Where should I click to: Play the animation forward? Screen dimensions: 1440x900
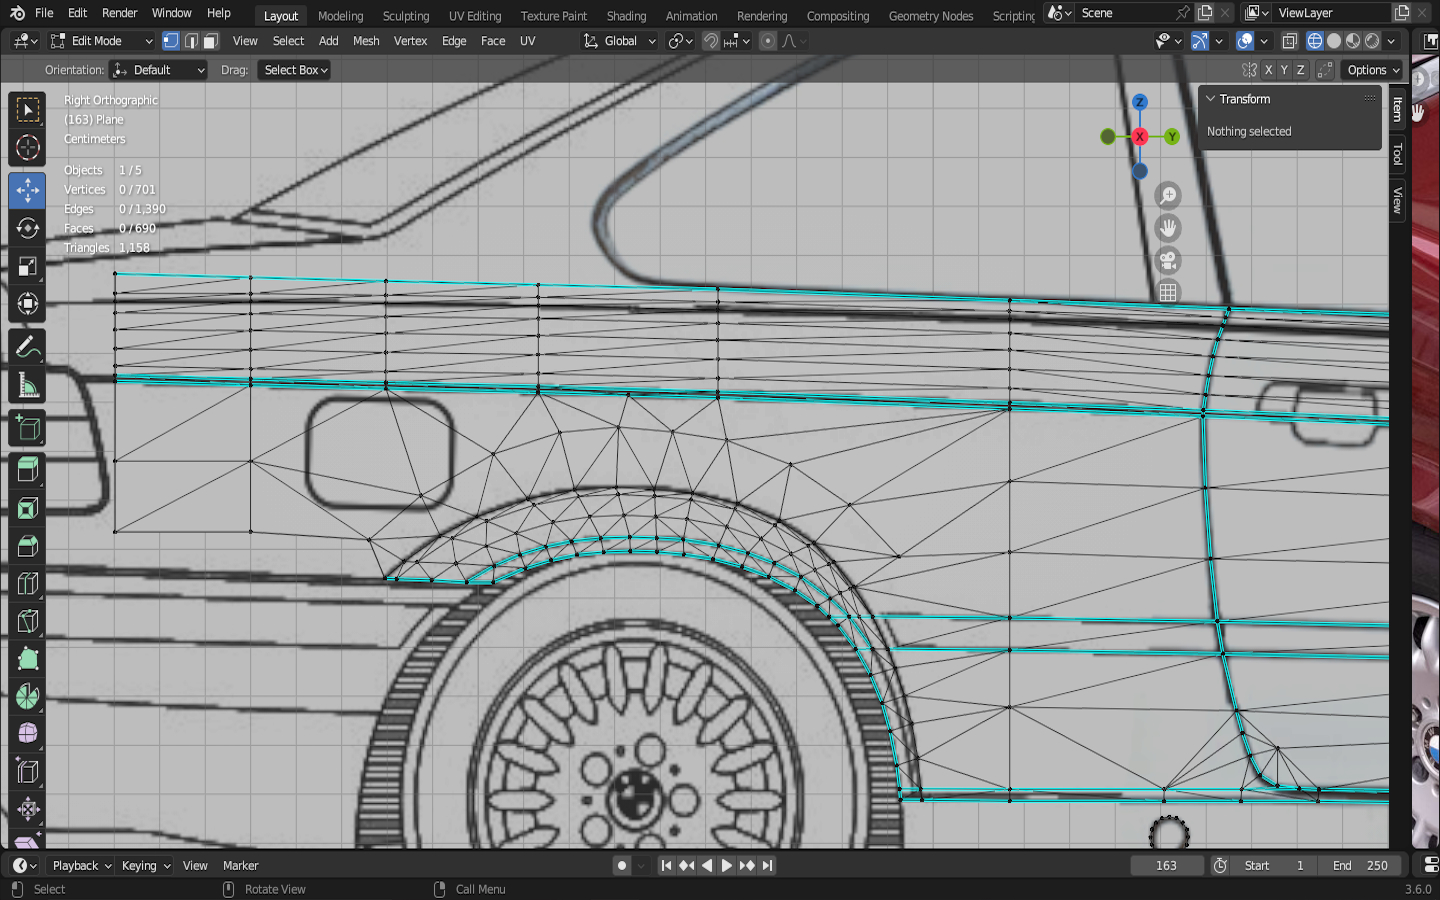727,866
